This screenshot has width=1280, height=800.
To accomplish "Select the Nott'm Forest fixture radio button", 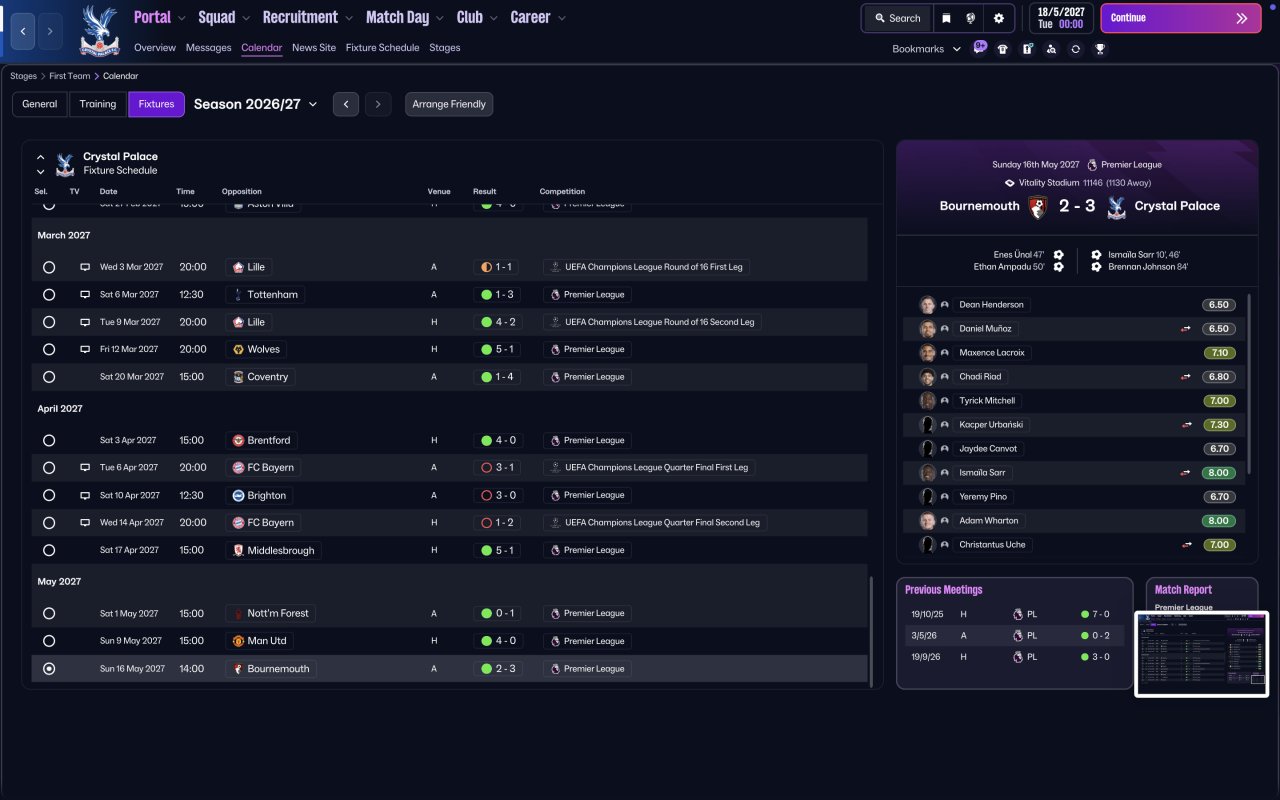I will point(49,613).
